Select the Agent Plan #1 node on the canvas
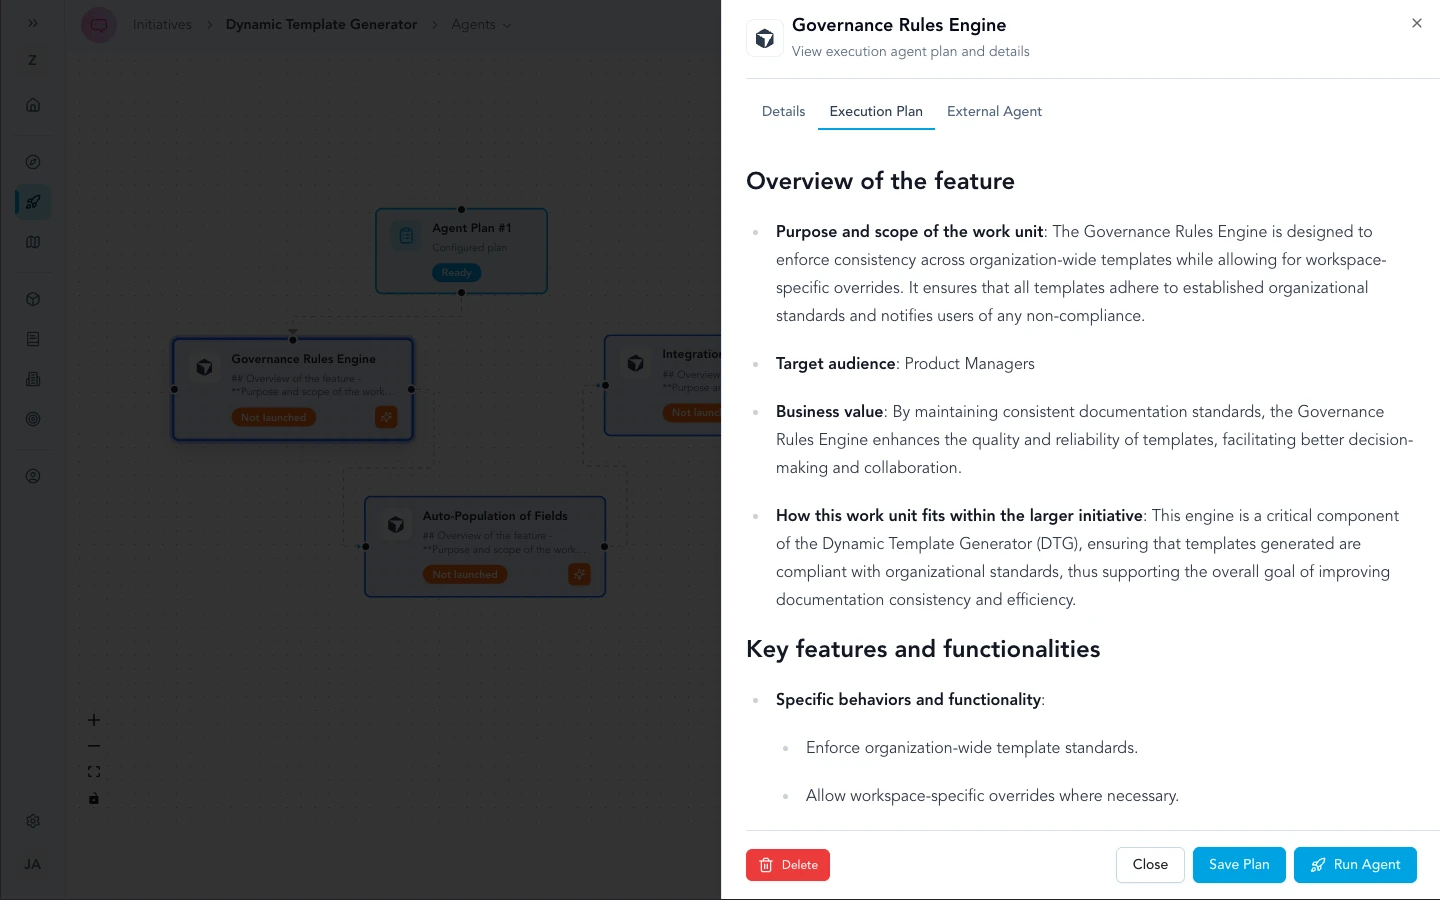 point(461,250)
